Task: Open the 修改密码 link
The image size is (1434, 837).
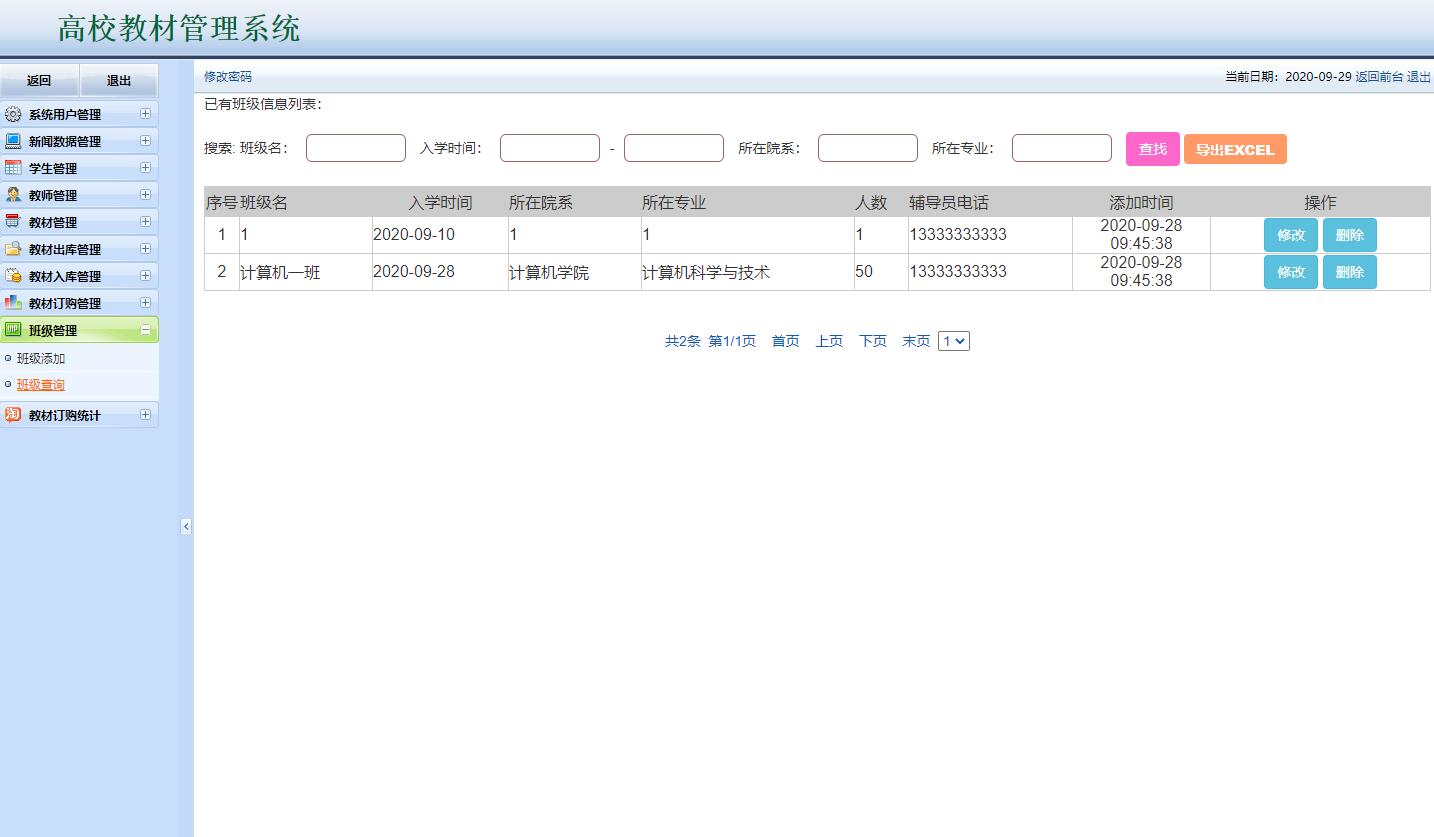Action: click(227, 76)
